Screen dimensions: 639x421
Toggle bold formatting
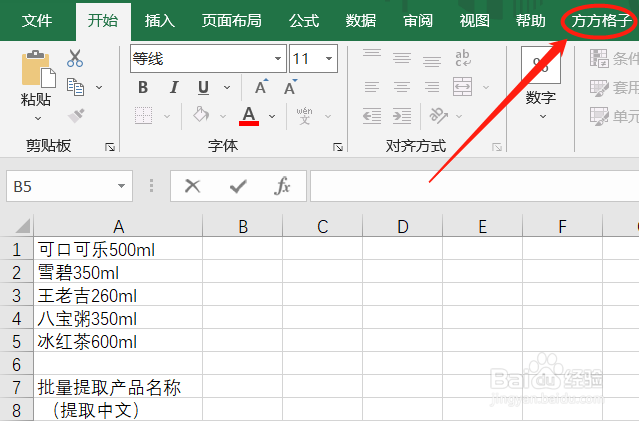(x=143, y=87)
